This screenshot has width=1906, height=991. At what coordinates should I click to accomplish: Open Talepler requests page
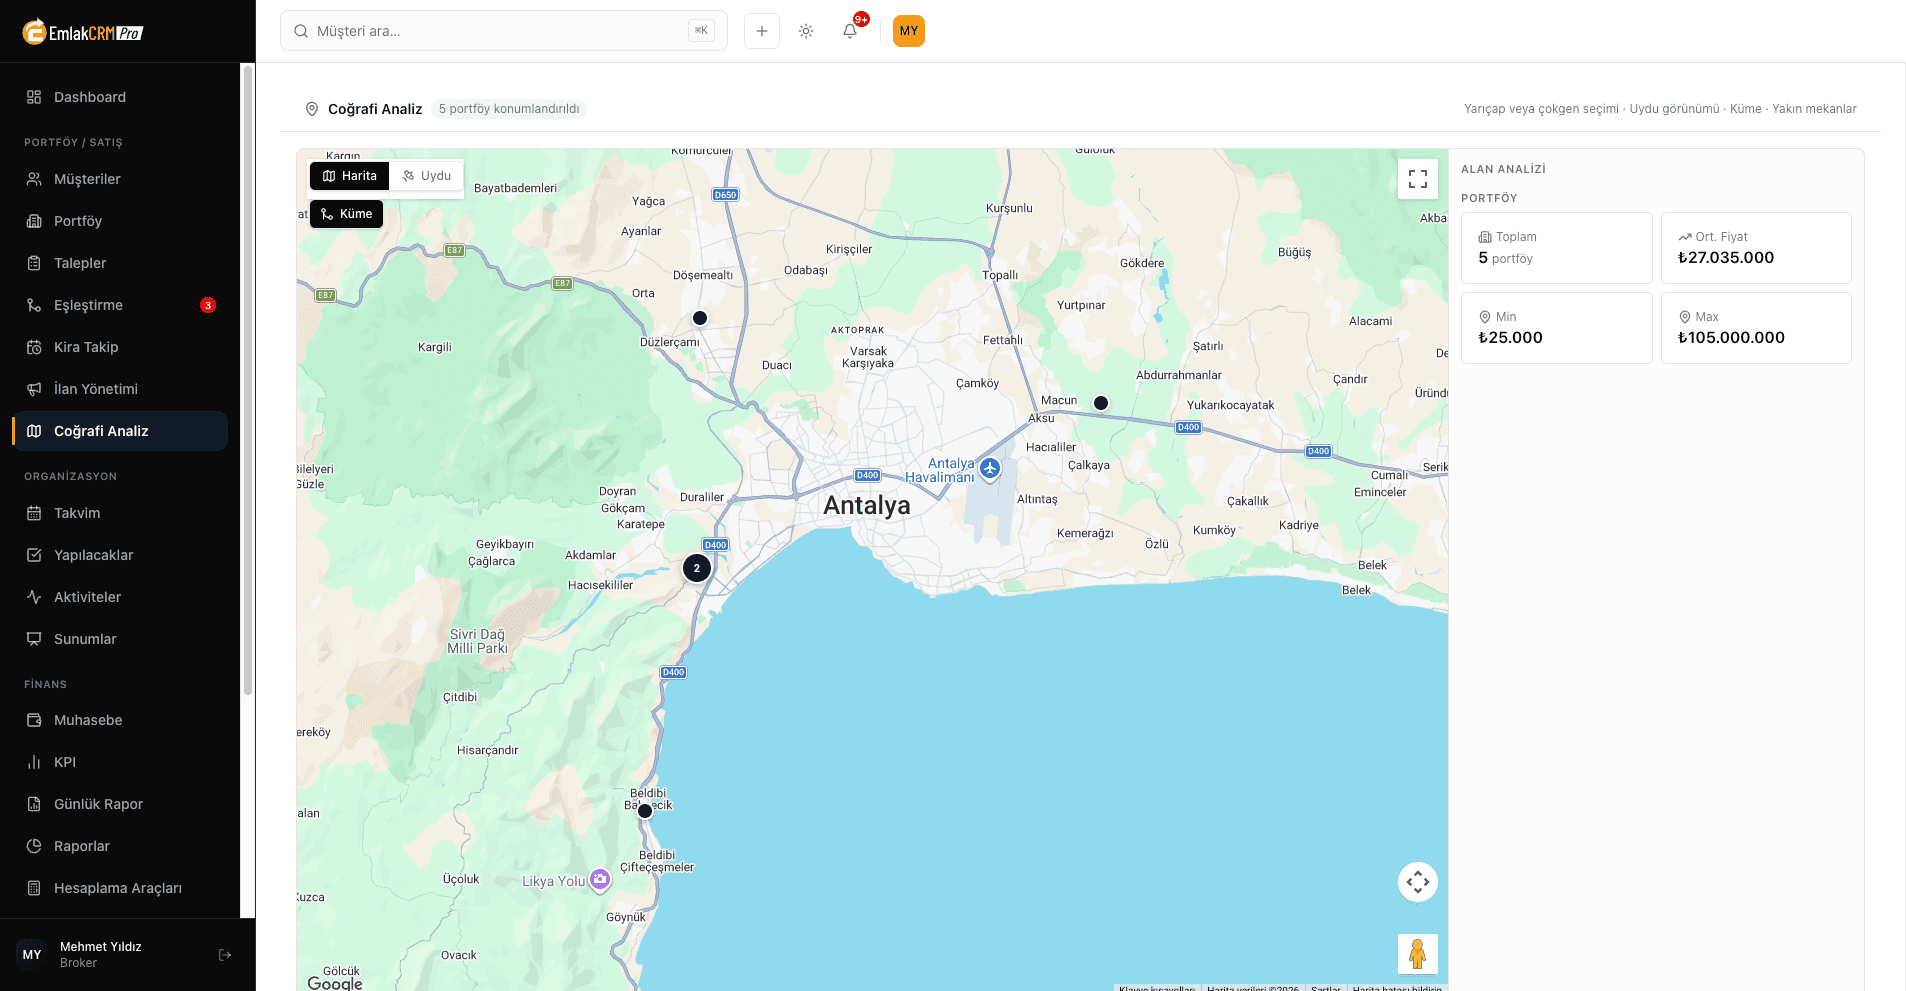click(120, 263)
